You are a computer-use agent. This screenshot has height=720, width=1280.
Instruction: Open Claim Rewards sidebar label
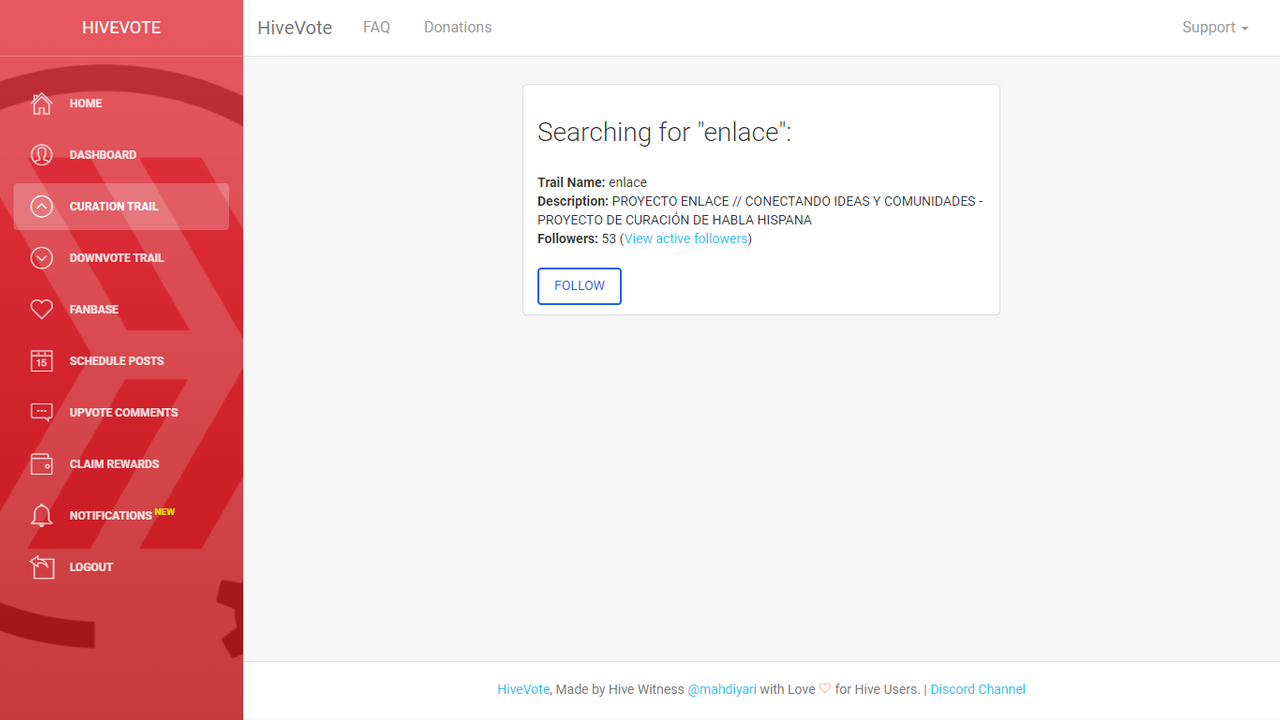pos(114,464)
